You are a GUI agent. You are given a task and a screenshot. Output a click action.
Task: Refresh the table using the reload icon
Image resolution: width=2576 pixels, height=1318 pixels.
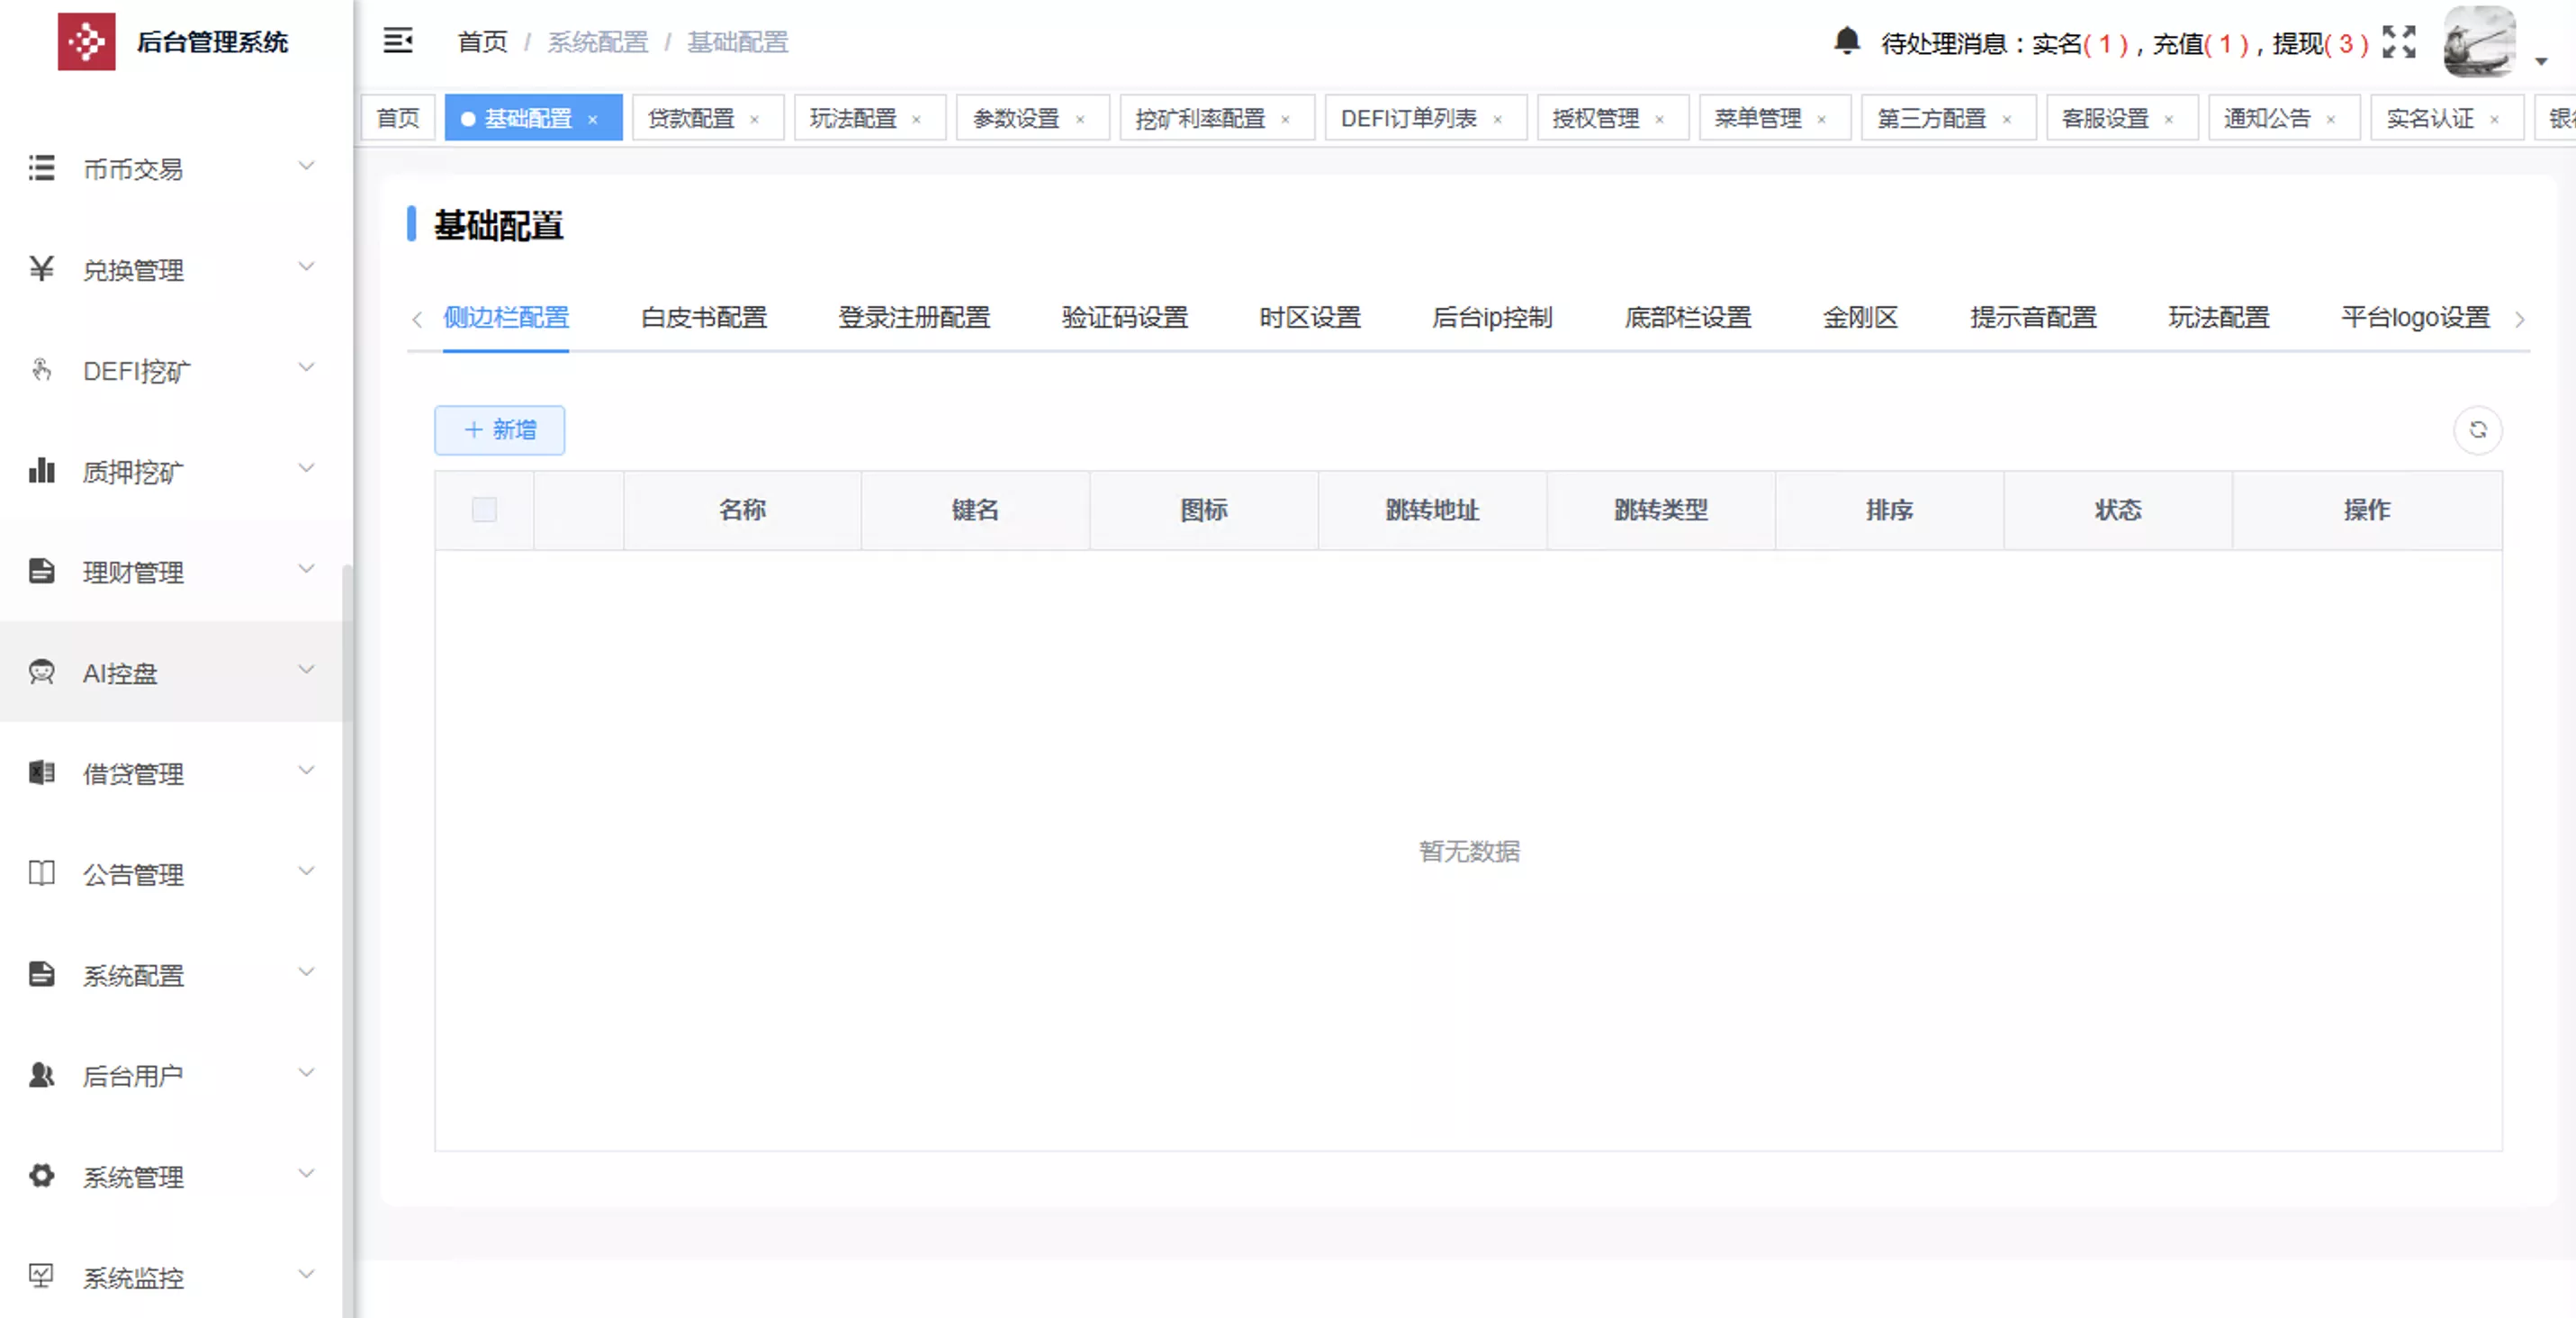(x=2478, y=430)
